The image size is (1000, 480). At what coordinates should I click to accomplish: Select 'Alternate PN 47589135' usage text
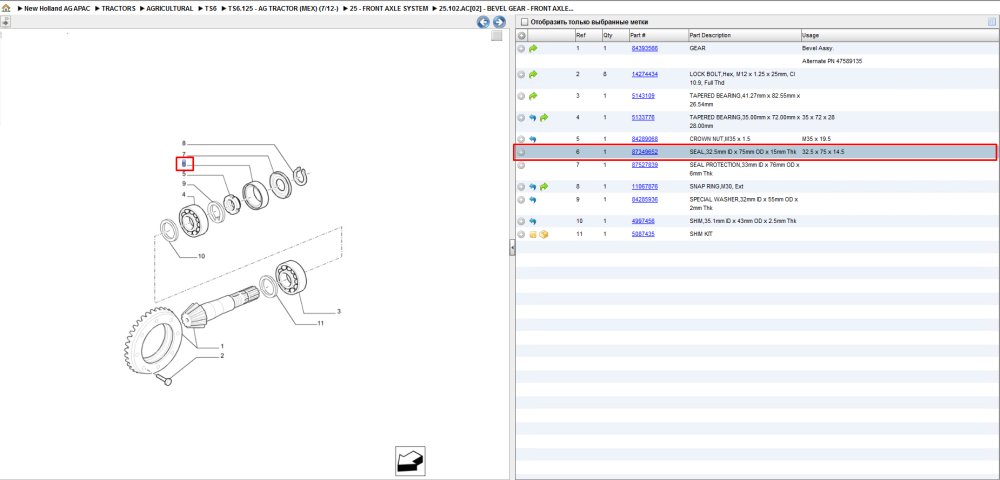pyautogui.click(x=832, y=61)
